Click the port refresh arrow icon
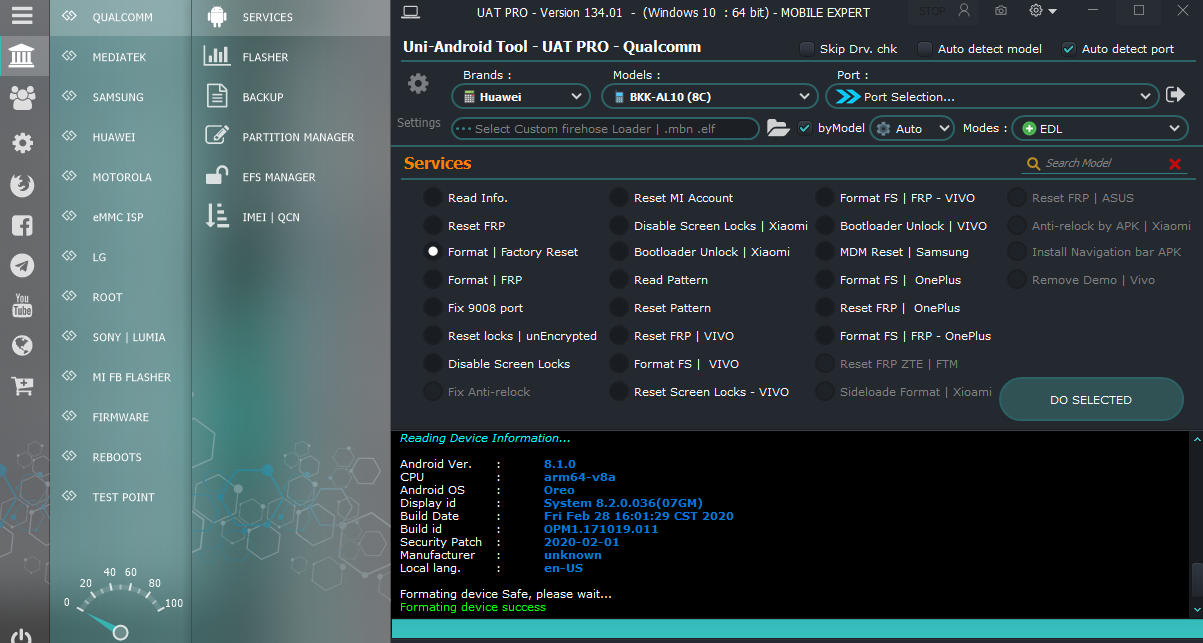The height and width of the screenshot is (643, 1203). pos(1175,95)
